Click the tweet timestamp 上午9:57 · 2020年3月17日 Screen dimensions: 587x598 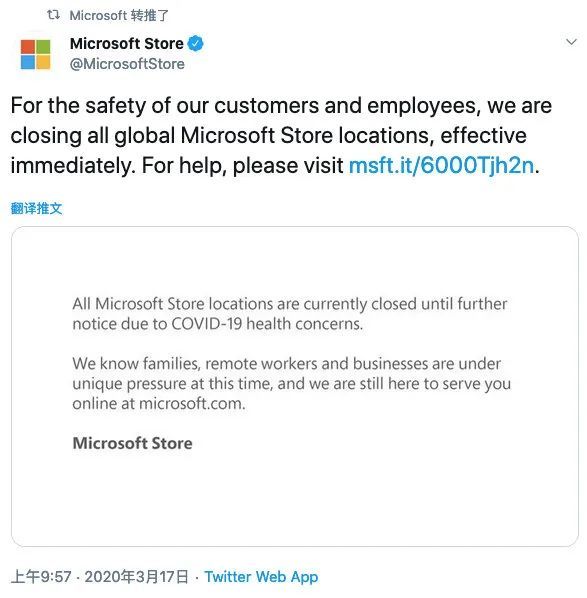tap(100, 577)
